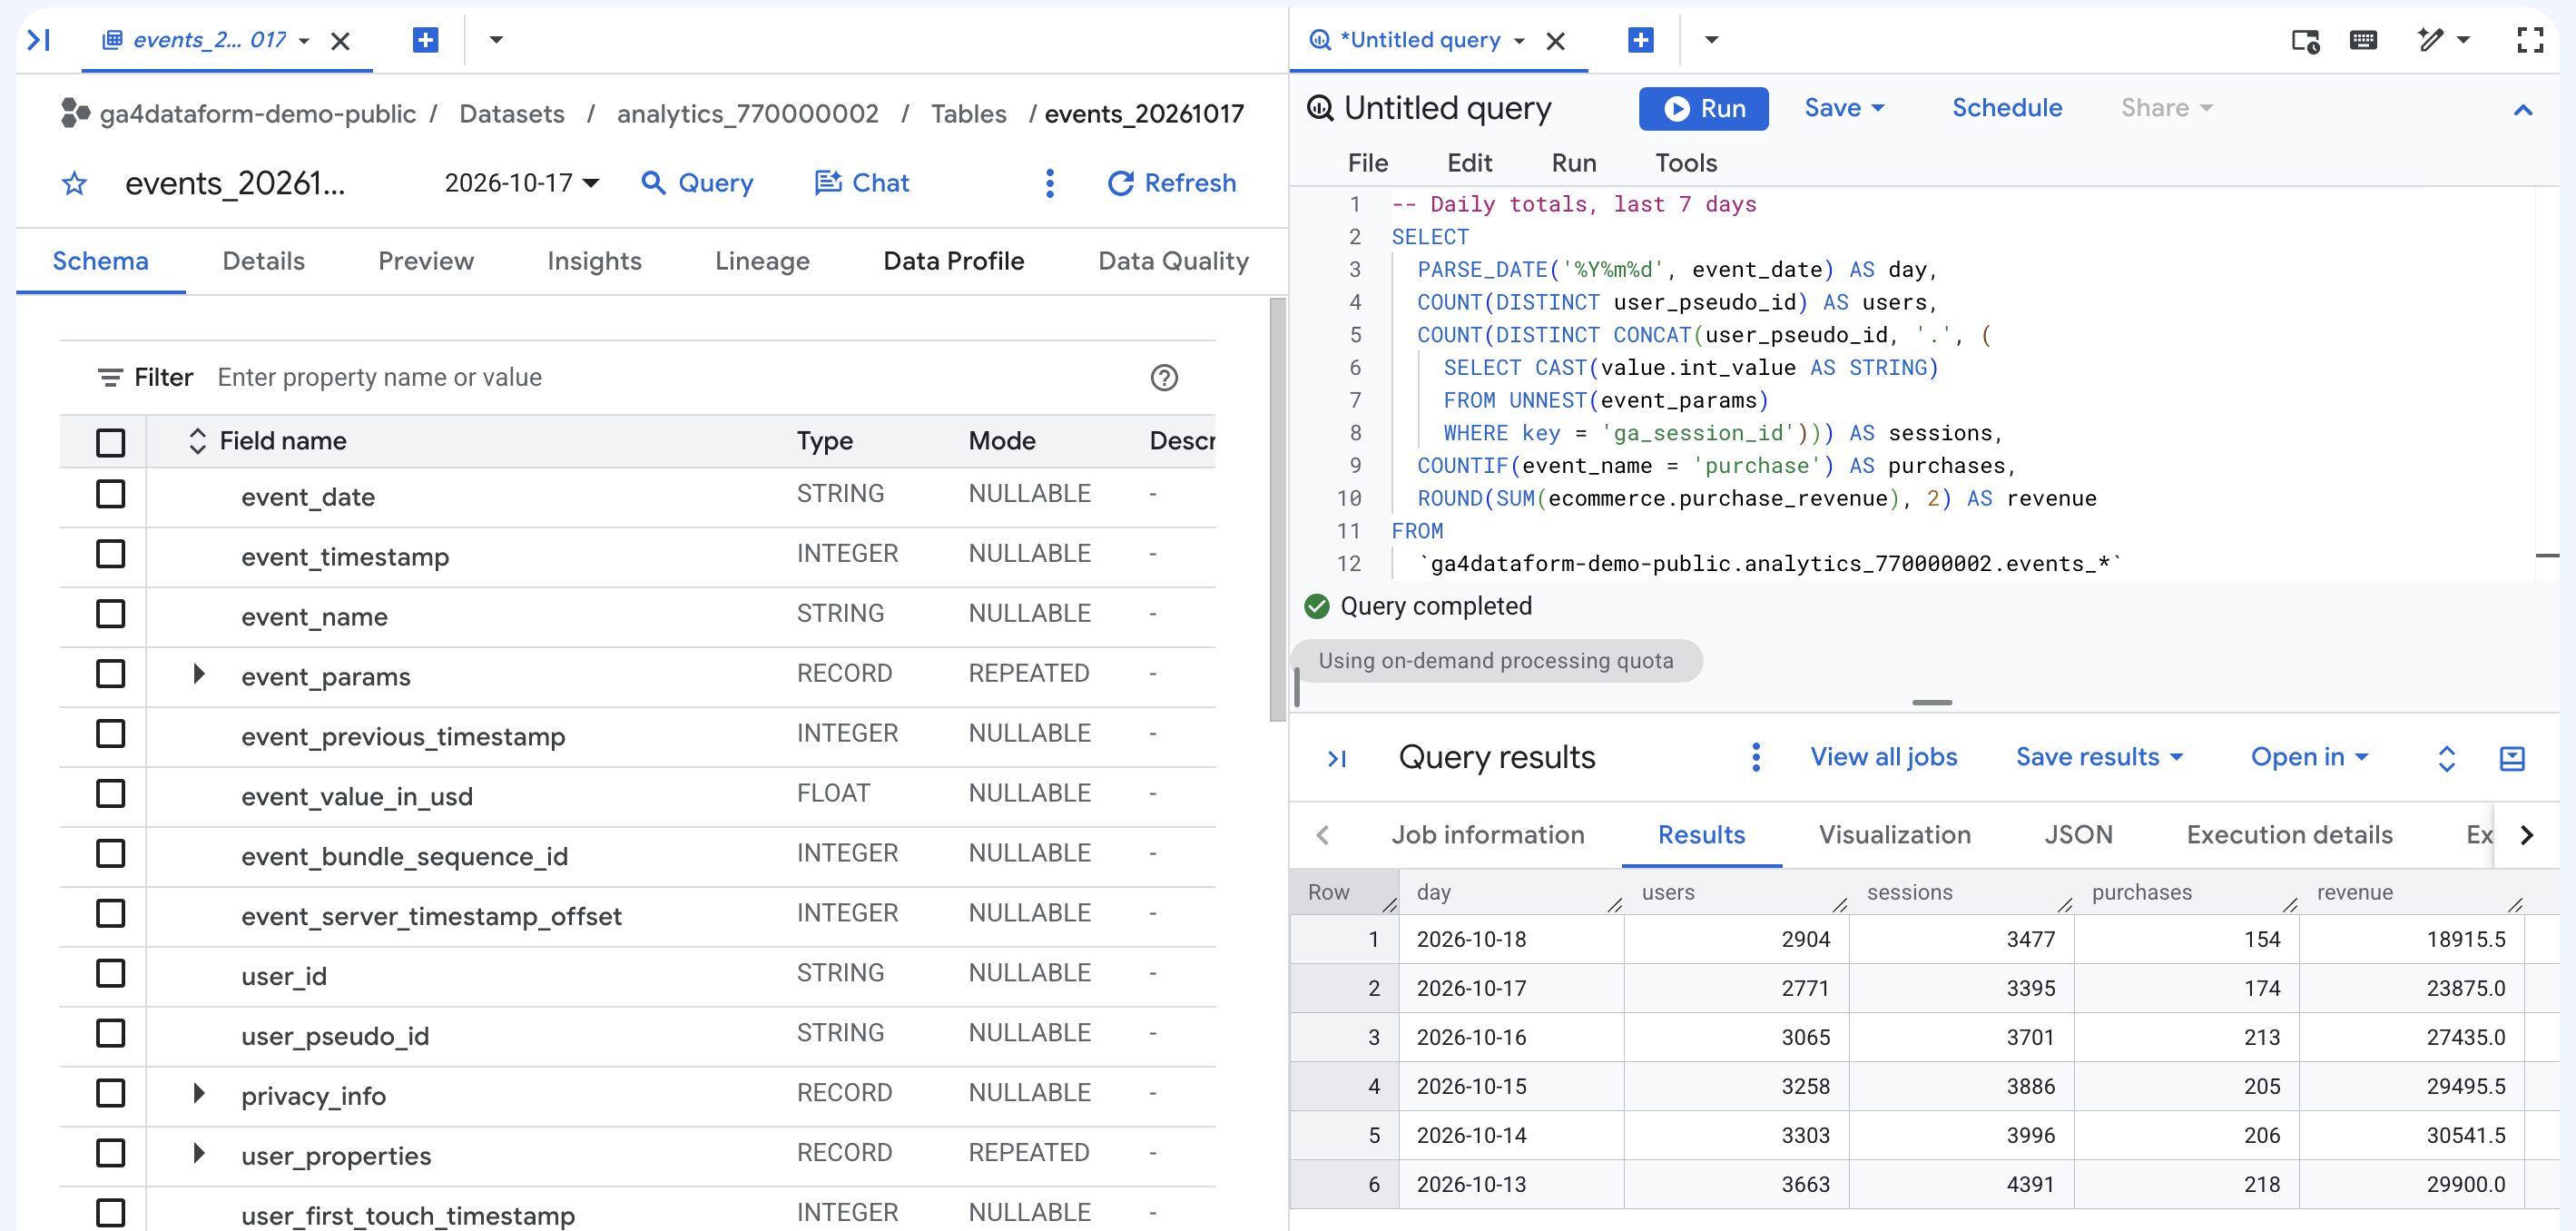
Task: Open the Insights tab
Action: 594,261
